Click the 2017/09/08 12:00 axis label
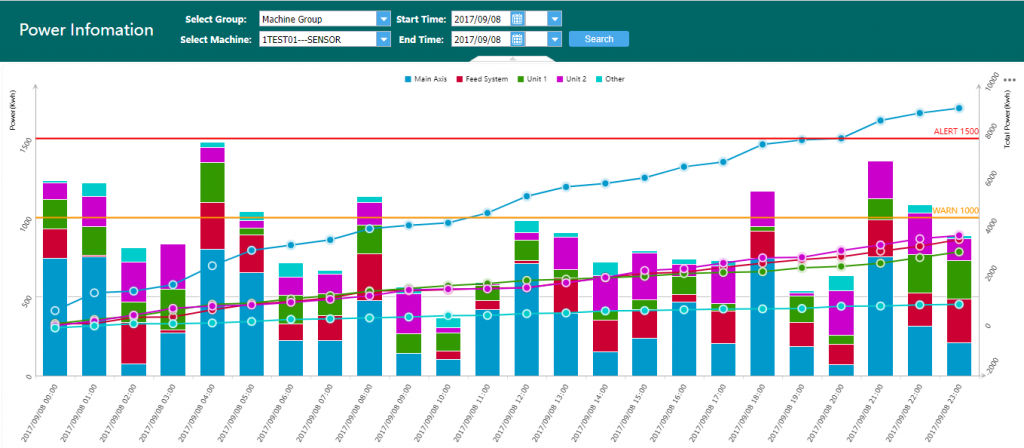Image resolution: width=1024 pixels, height=448 pixels. tap(512, 411)
